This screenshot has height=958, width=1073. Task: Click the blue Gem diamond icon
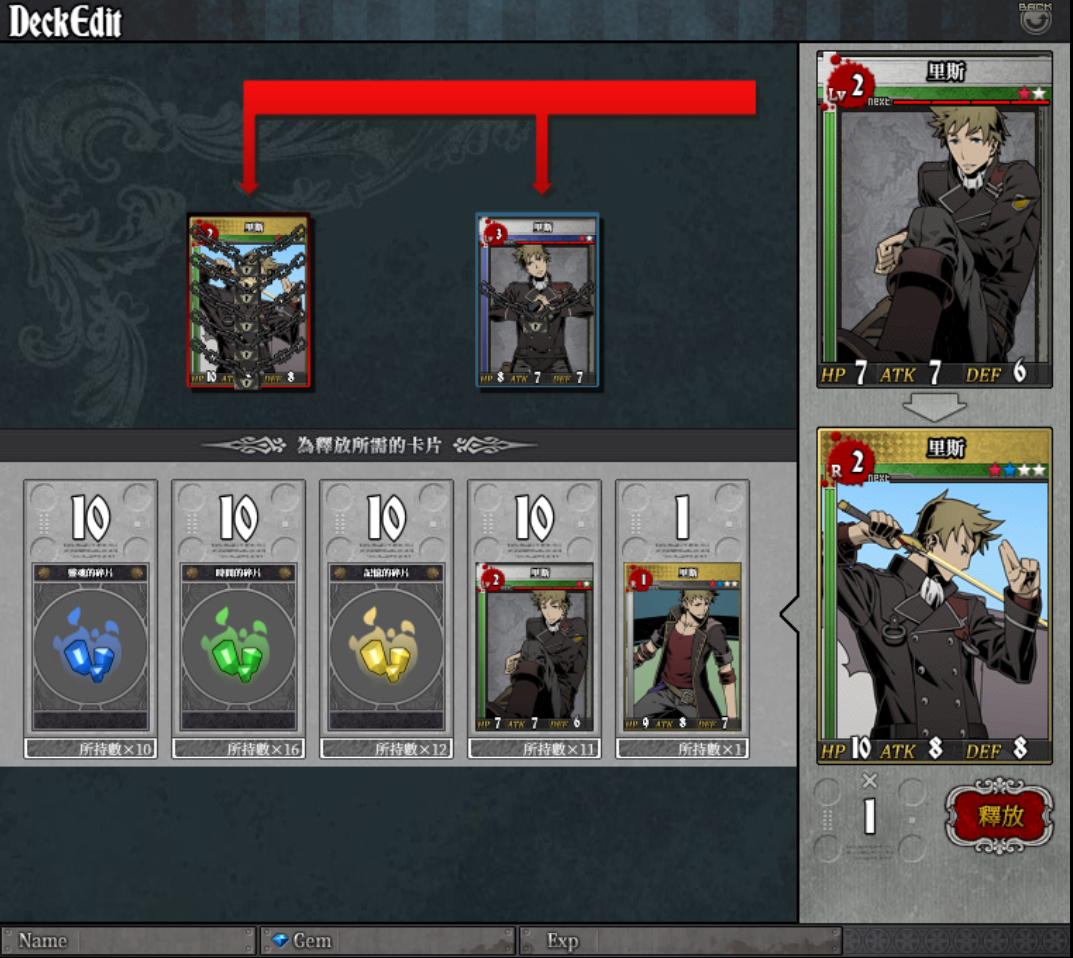click(280, 941)
